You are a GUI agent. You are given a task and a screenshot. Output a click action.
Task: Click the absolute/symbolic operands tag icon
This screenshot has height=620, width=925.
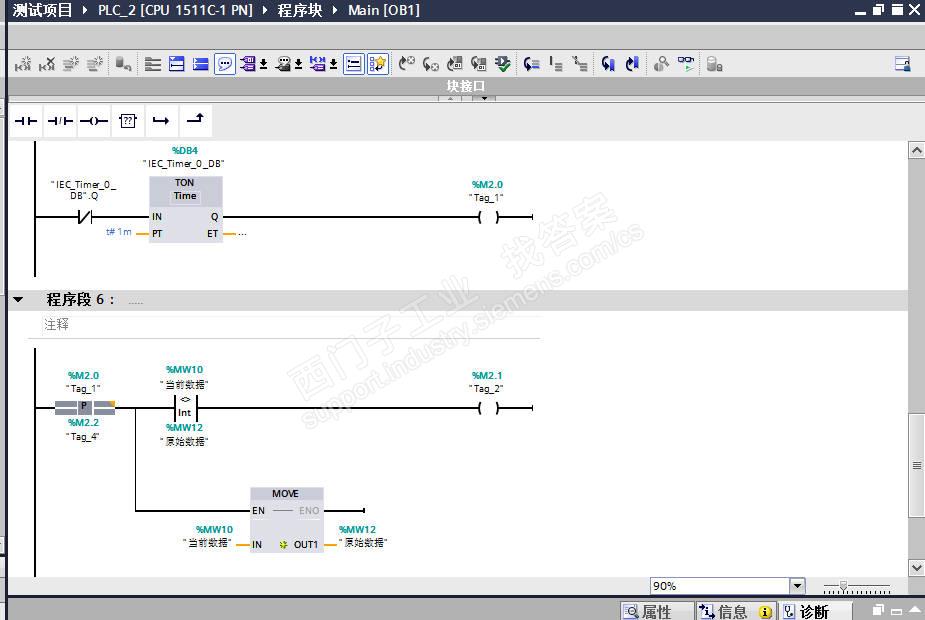point(248,64)
